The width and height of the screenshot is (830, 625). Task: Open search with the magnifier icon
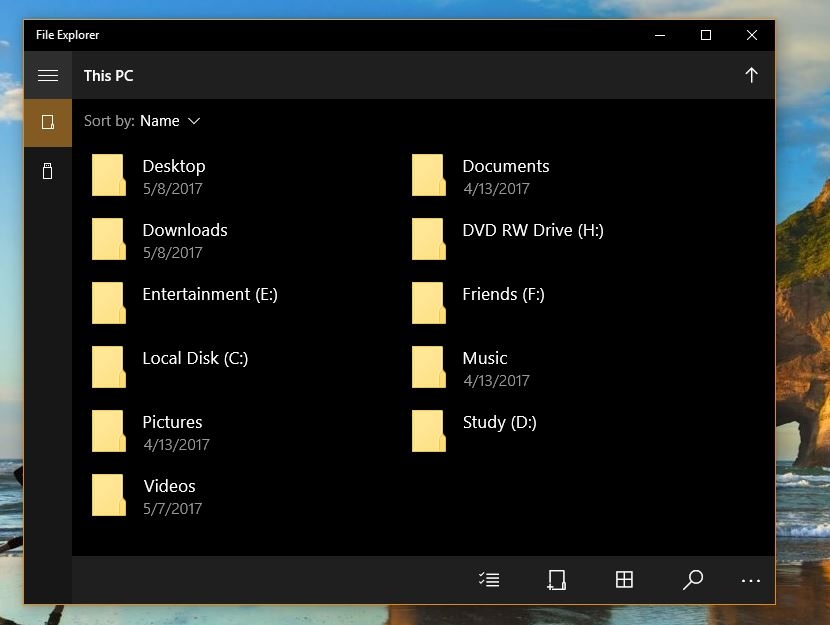coord(693,579)
